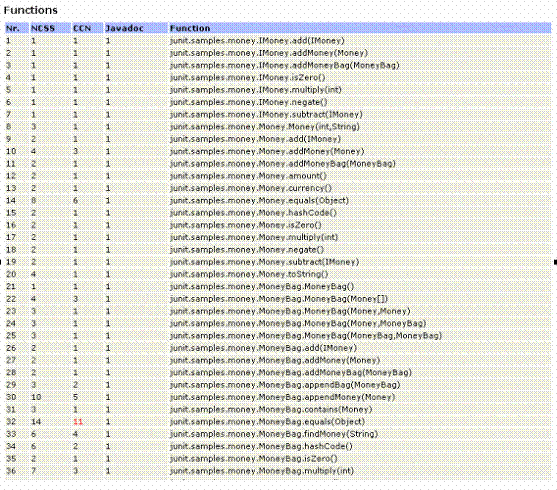Viewport: 557px width, 490px height.
Task: Click the CCN column header
Action: coord(87,28)
